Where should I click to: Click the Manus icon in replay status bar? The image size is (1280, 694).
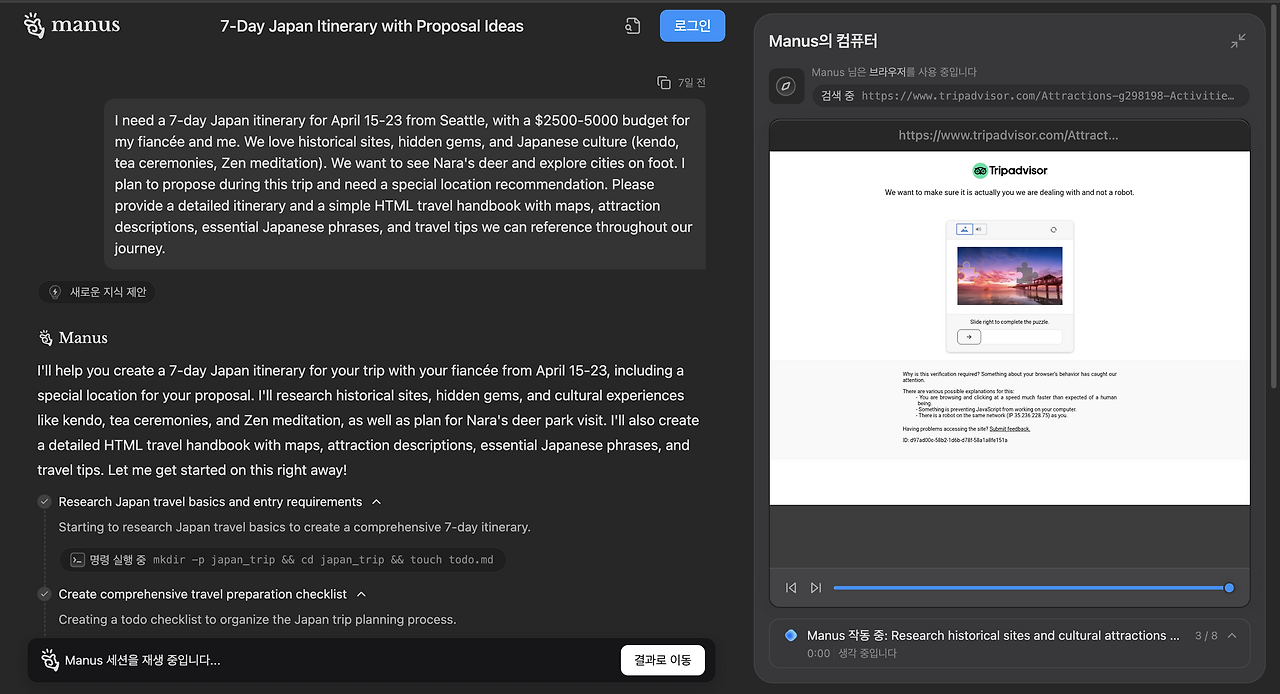point(50,660)
